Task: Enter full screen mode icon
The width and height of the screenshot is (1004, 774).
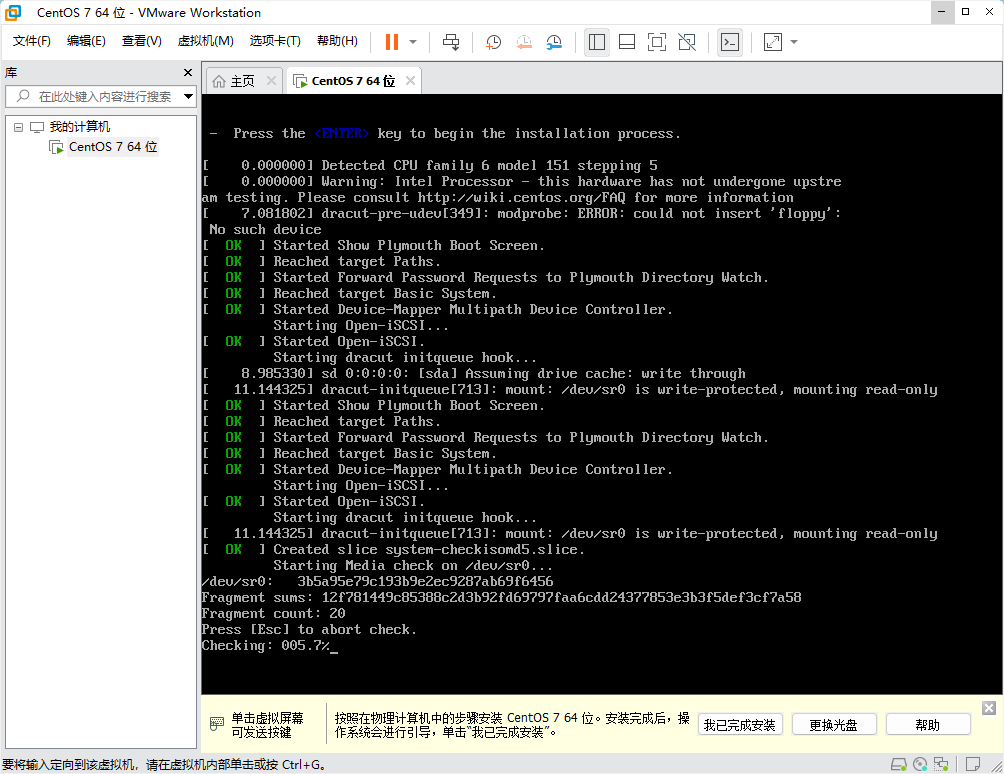Action: (x=657, y=42)
